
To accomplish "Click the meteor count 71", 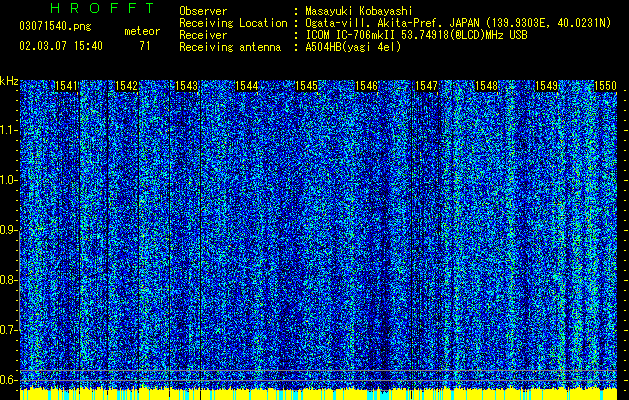I will click(x=145, y=46).
